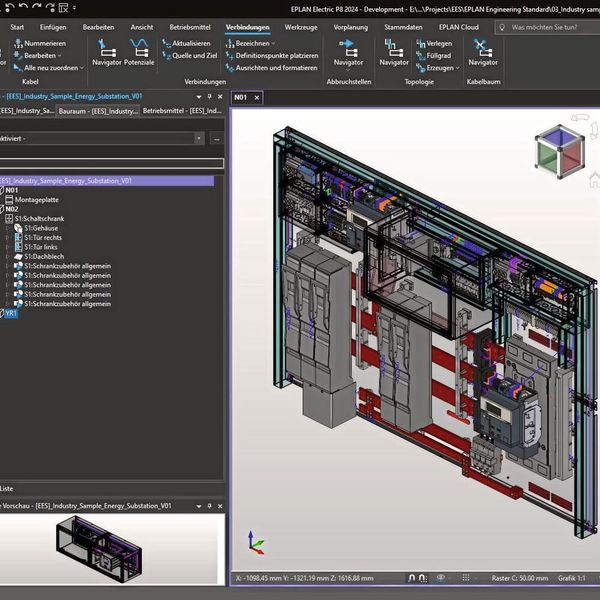Screen dimensions: 600x600
Task: Select the Bauraum navigator tab
Action: pos(98,111)
